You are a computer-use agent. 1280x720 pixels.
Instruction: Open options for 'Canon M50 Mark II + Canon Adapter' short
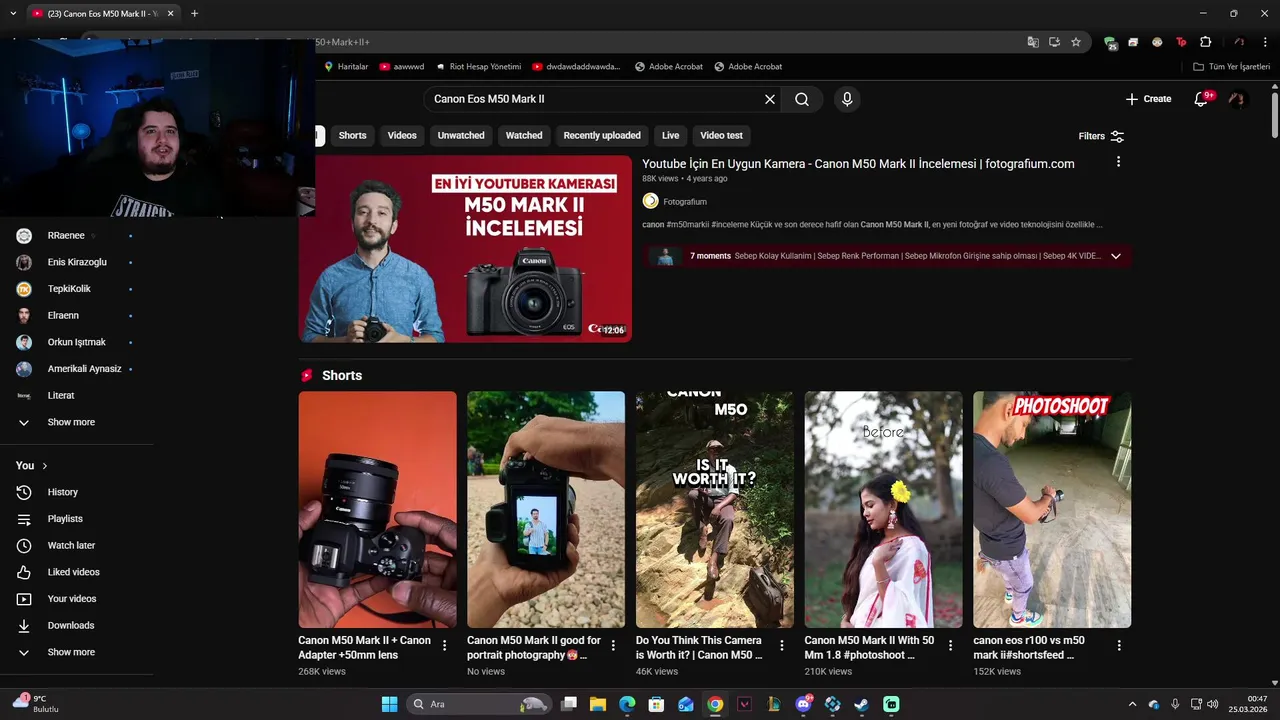click(x=445, y=646)
